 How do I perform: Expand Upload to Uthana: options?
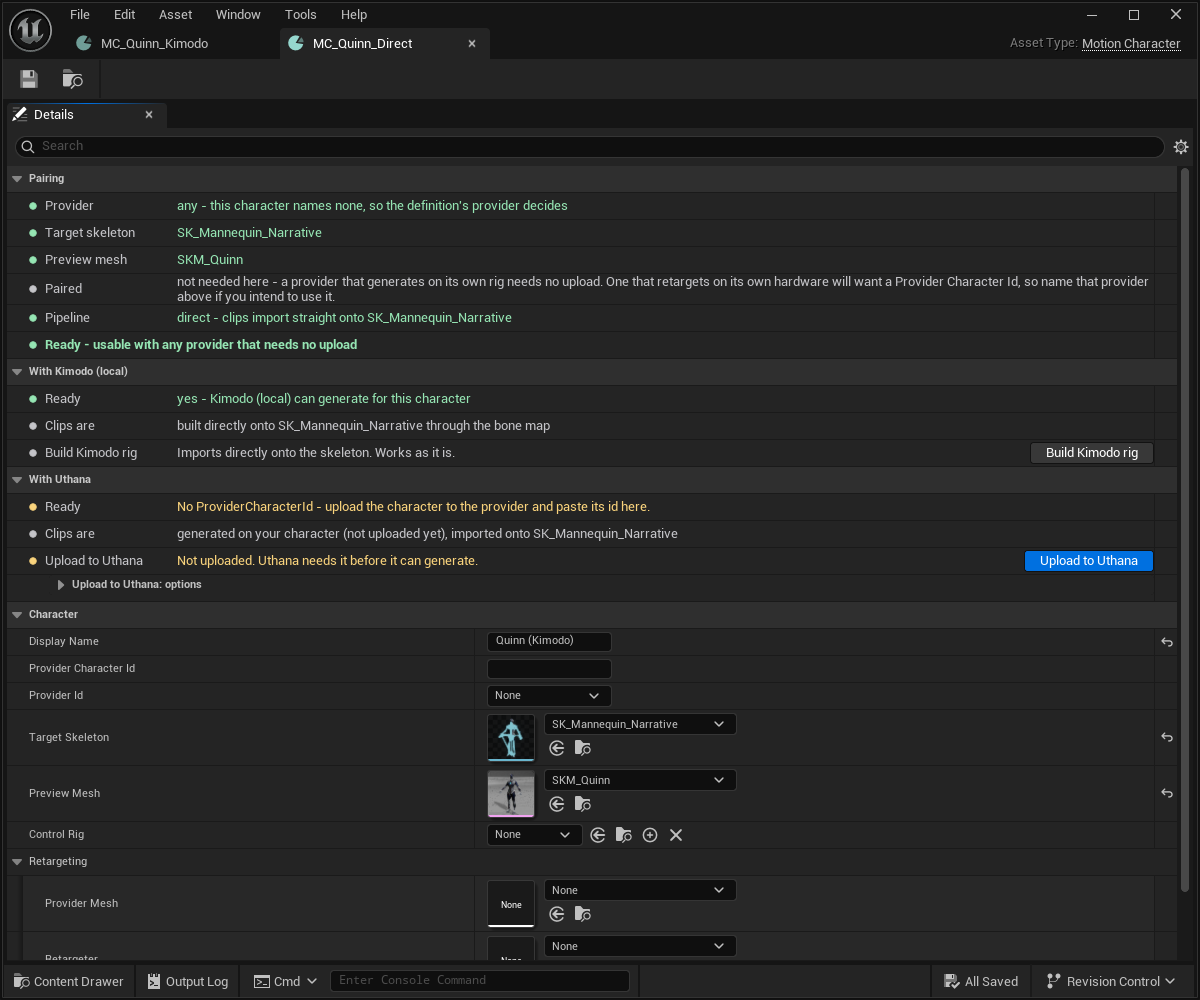[x=62, y=585]
